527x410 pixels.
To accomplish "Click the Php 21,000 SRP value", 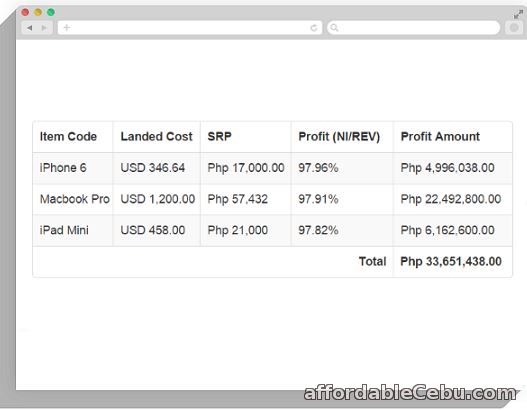I will point(238,230).
